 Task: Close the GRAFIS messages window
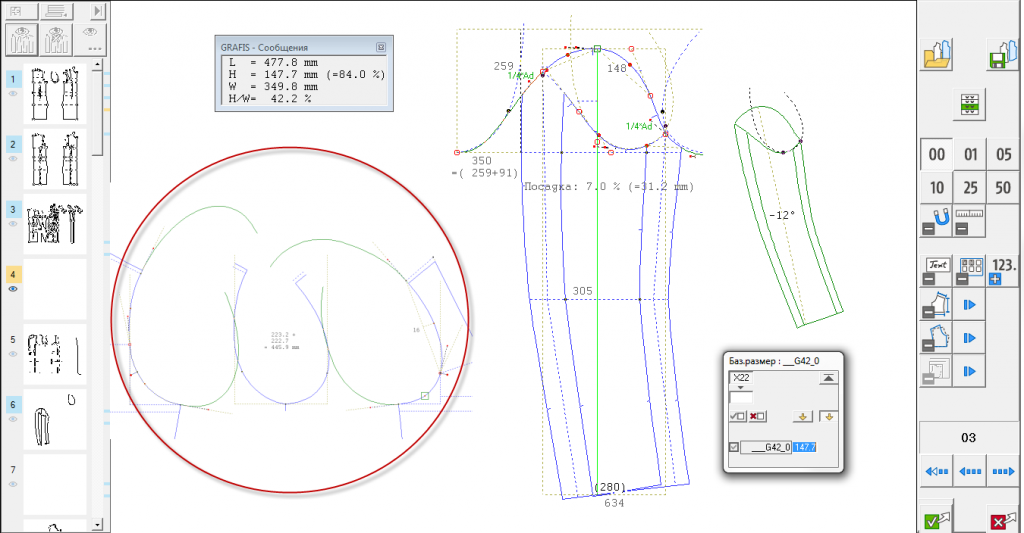[380, 47]
